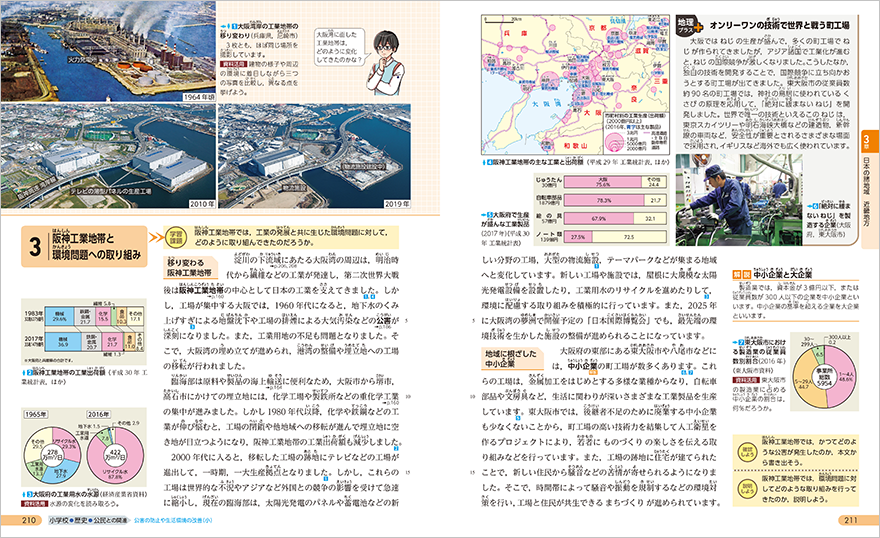The height and width of the screenshot is (538, 880).
Task: Click the heading 中小企業と大企業
Action: tap(782, 275)
